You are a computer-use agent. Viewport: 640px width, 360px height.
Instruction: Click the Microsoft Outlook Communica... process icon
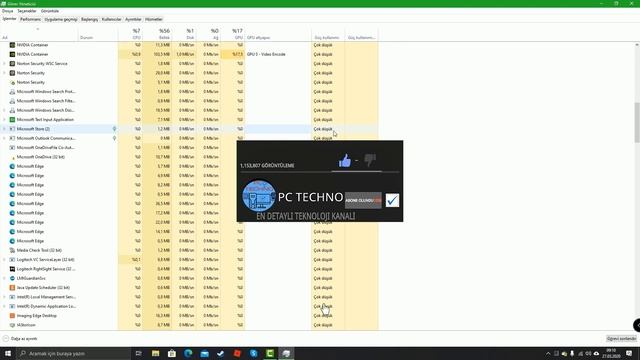tap(12, 138)
